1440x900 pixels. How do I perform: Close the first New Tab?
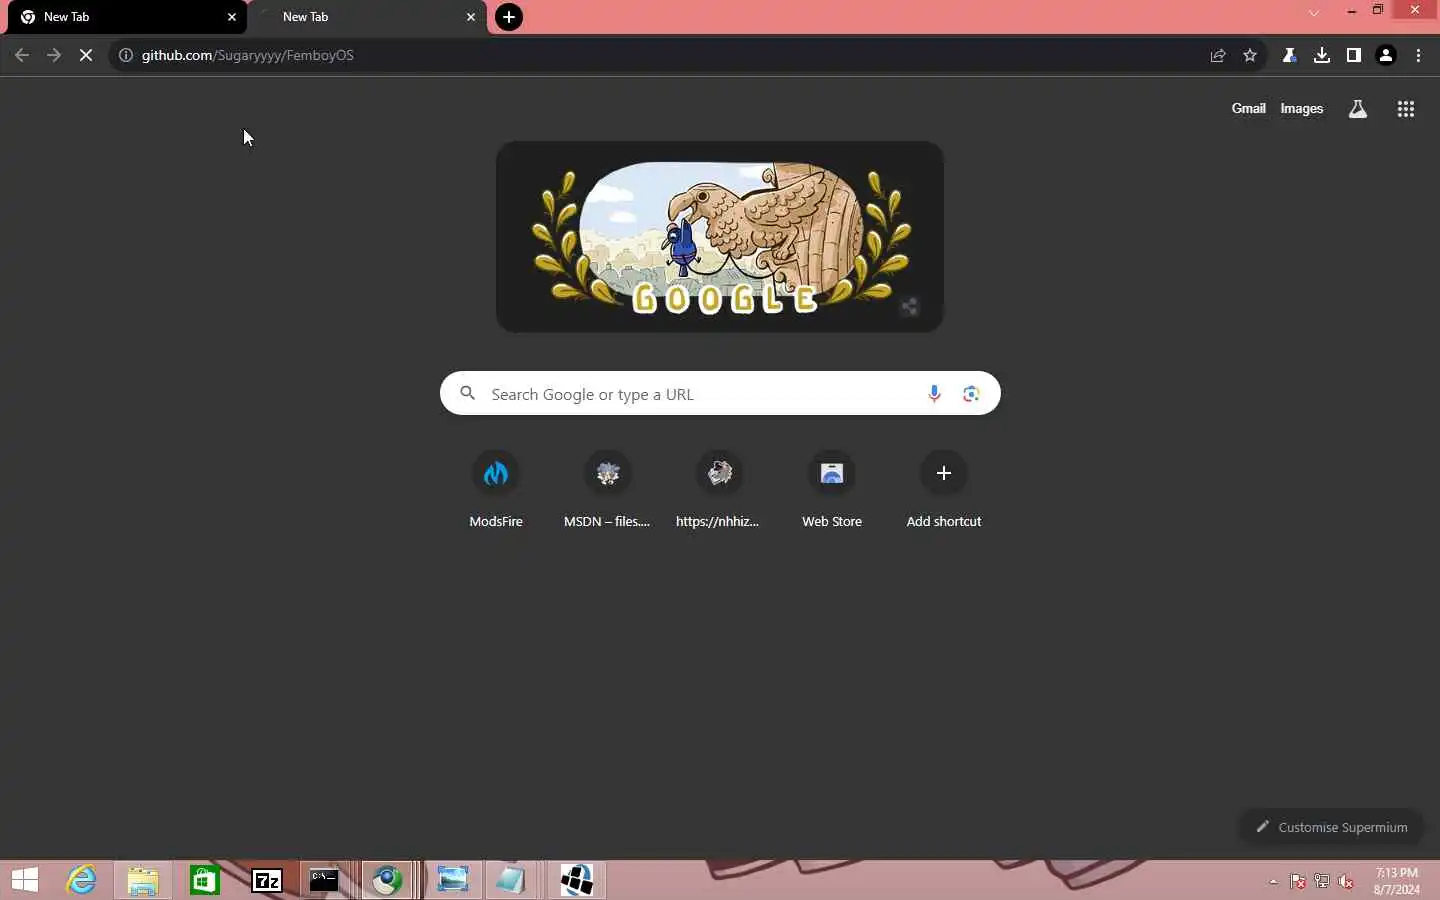click(x=231, y=17)
